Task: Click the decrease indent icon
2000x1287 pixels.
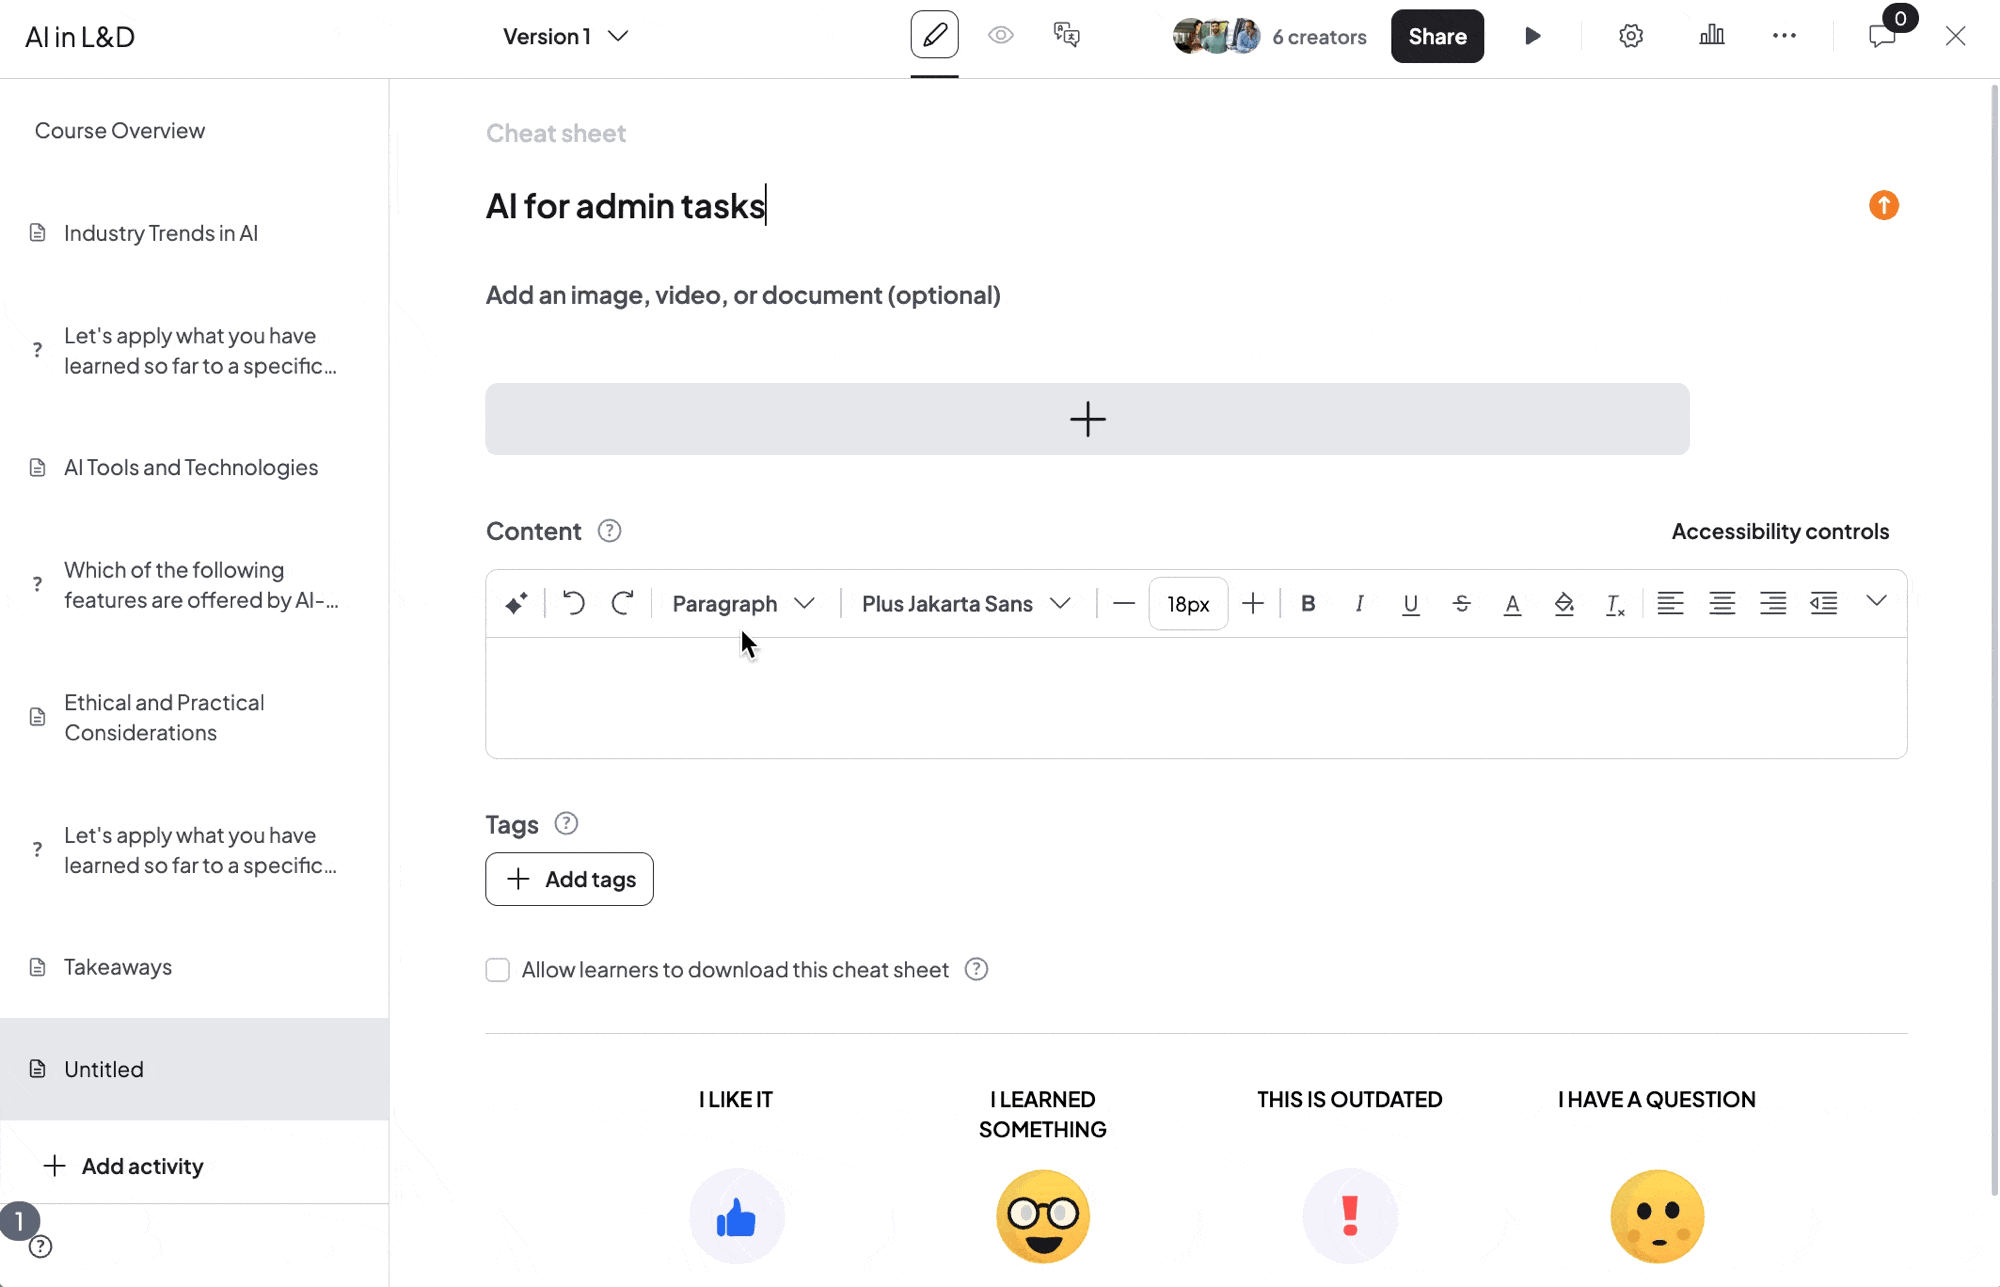Action: click(x=1824, y=603)
